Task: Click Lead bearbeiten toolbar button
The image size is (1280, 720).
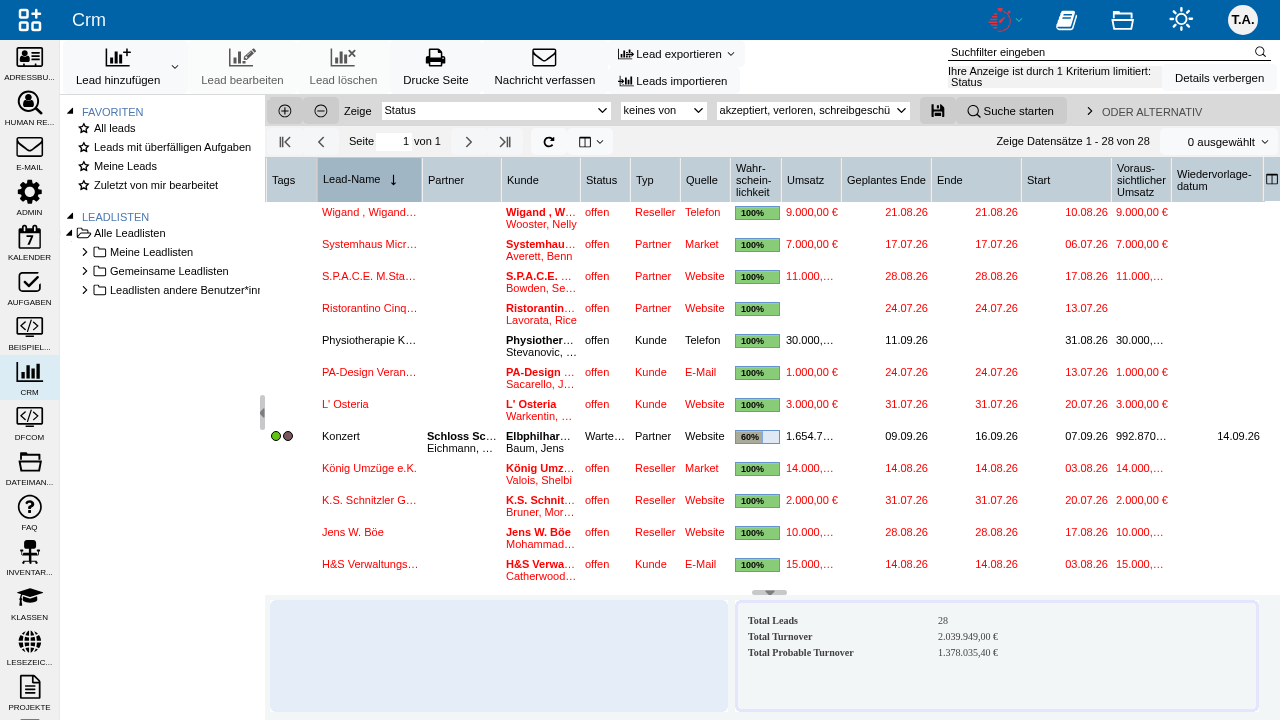Action: 242,67
